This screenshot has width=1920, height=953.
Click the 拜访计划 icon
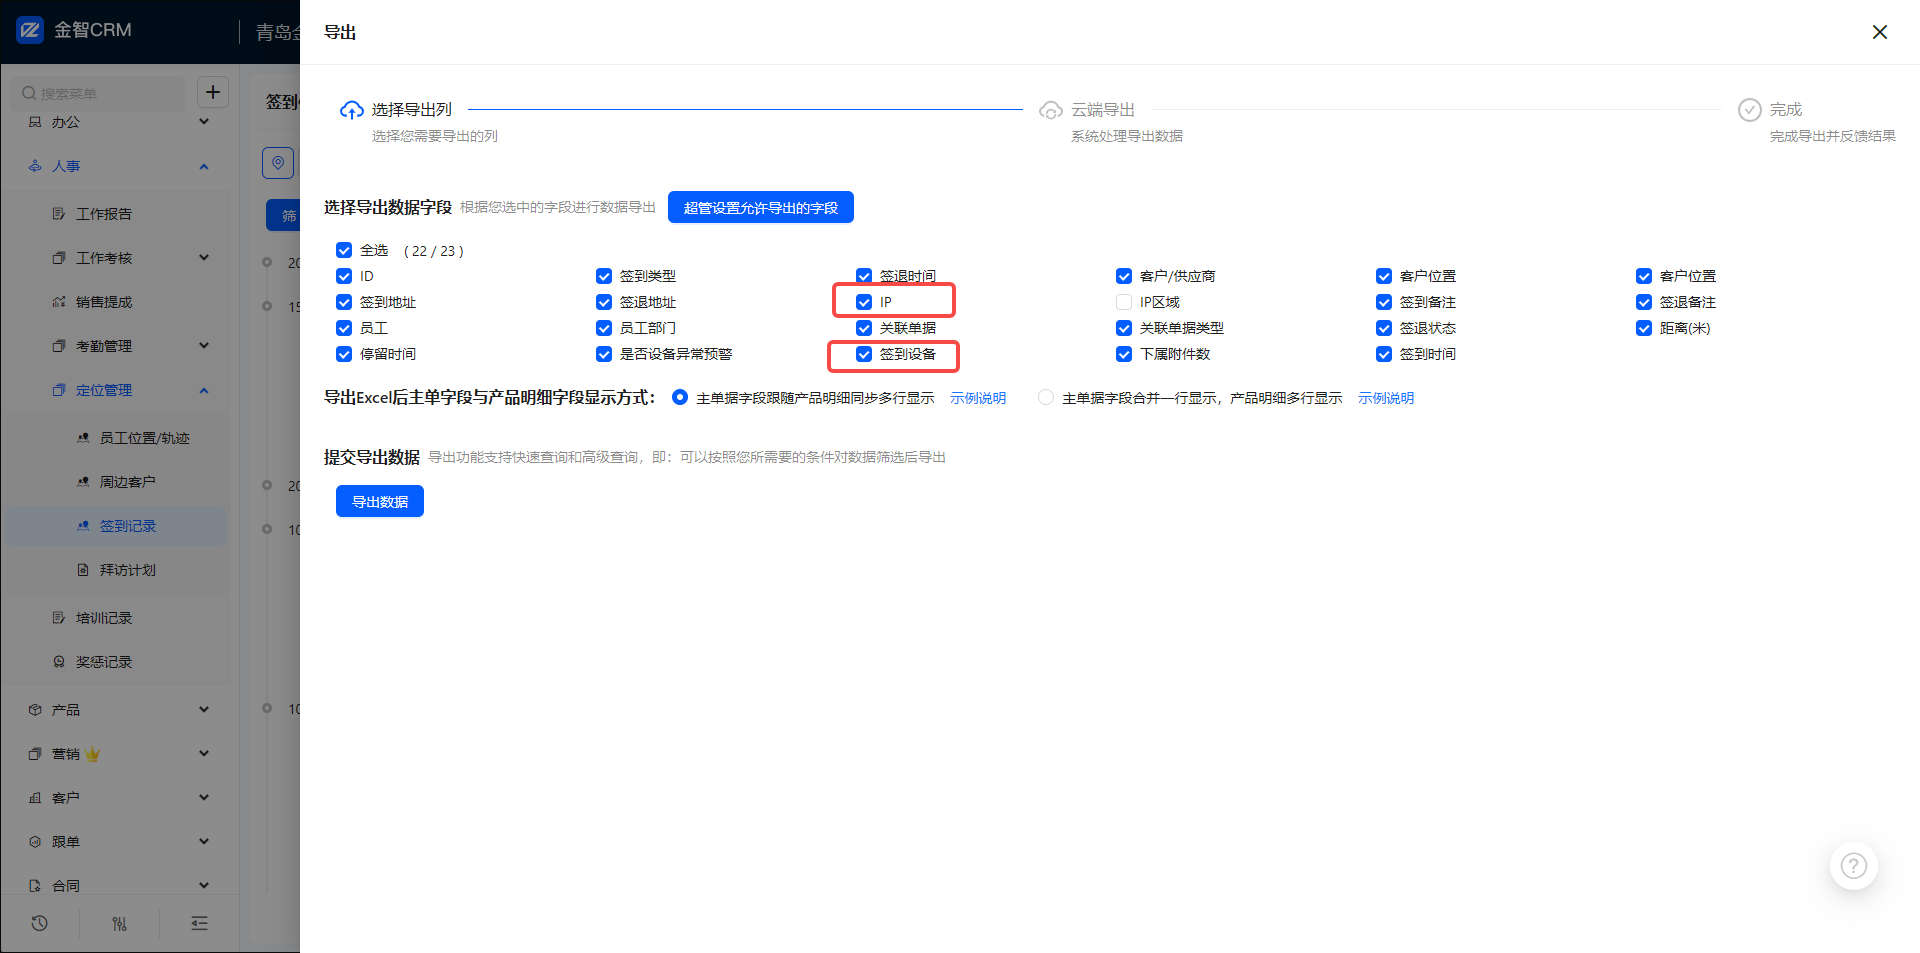83,570
